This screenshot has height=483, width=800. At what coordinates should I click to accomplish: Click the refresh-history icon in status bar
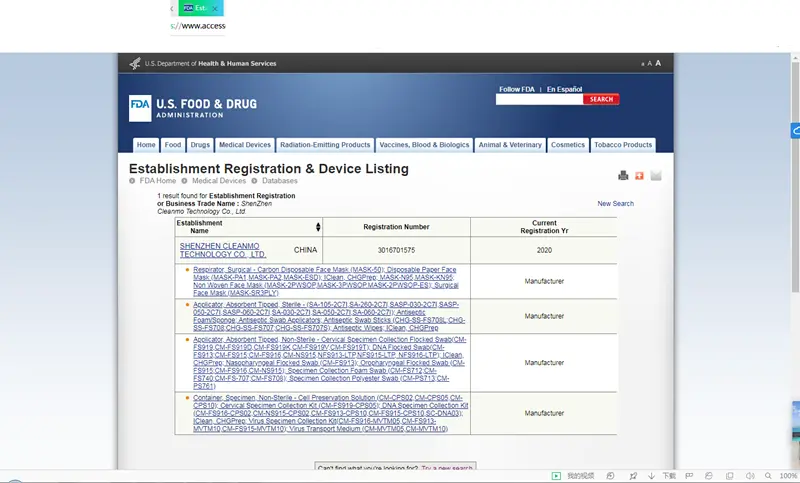[x=610, y=476]
